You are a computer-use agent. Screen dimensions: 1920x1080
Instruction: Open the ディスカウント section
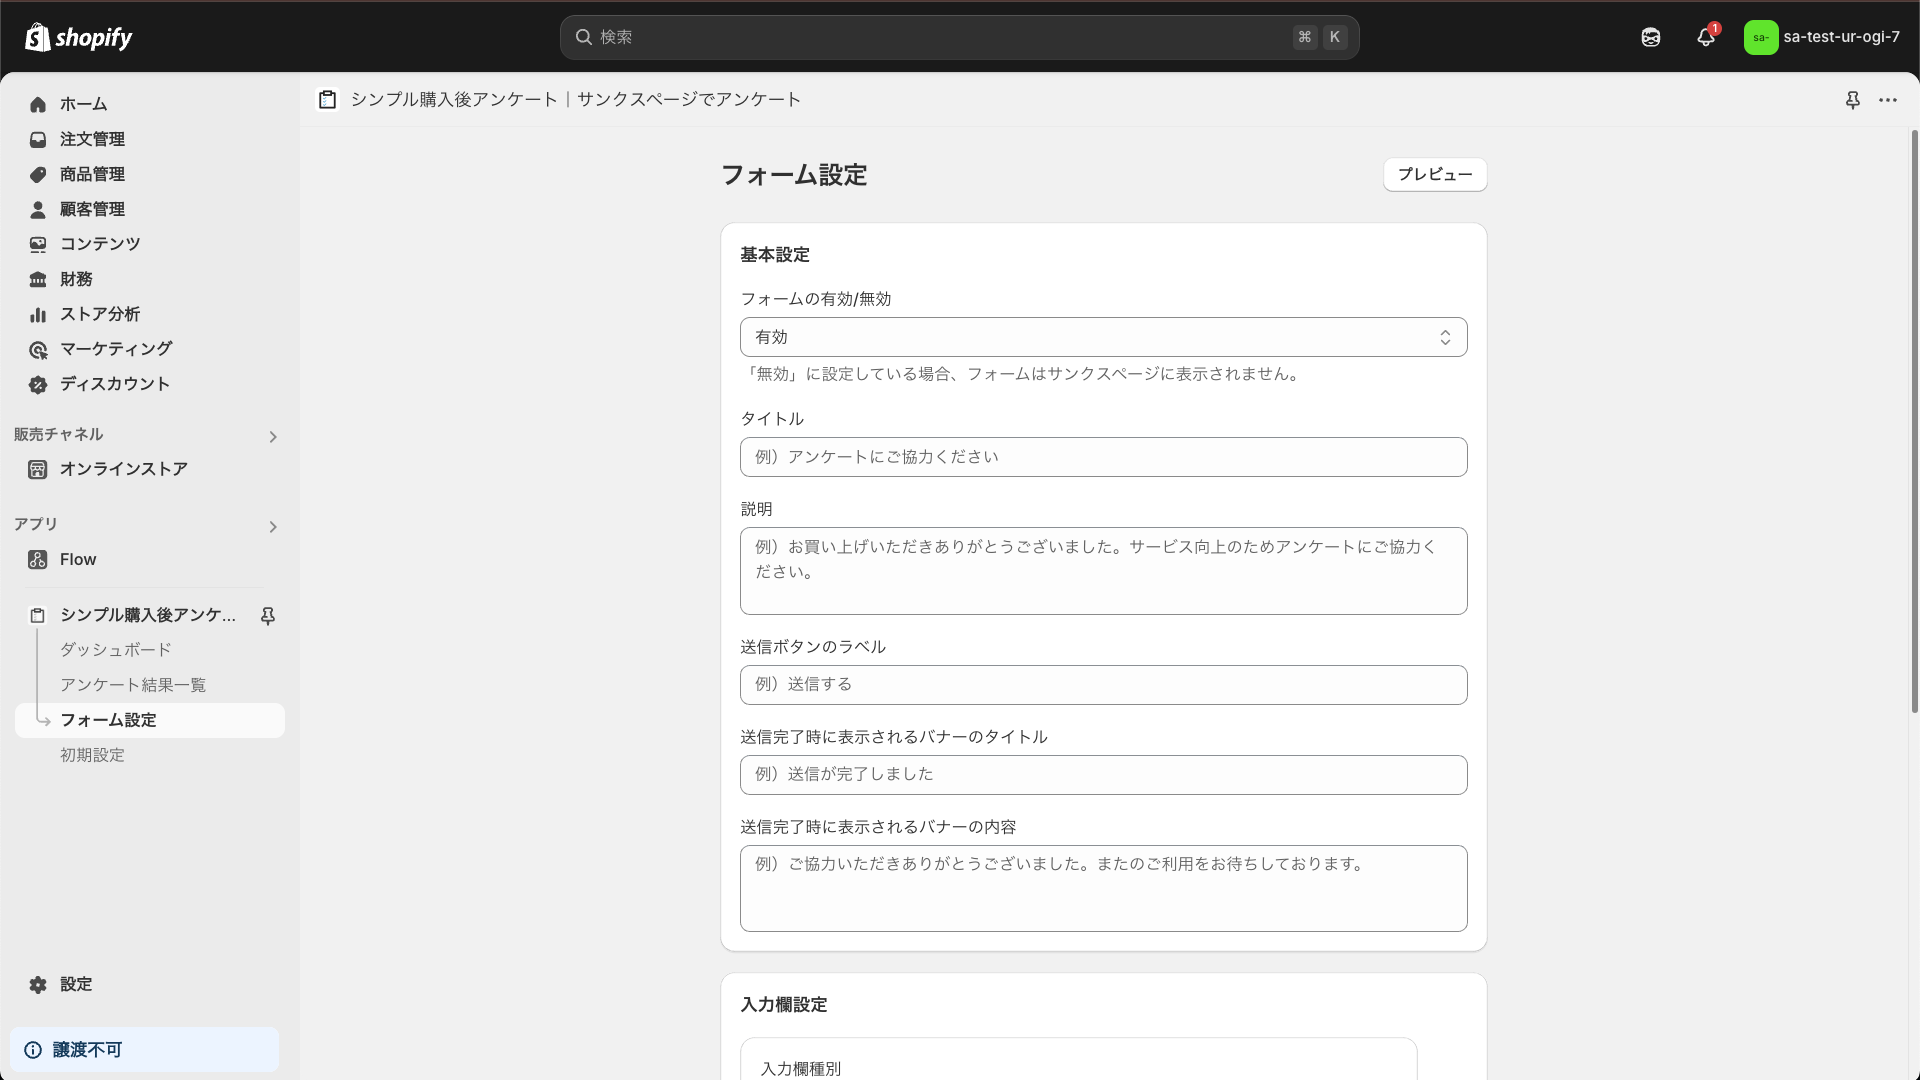pyautogui.click(x=114, y=384)
